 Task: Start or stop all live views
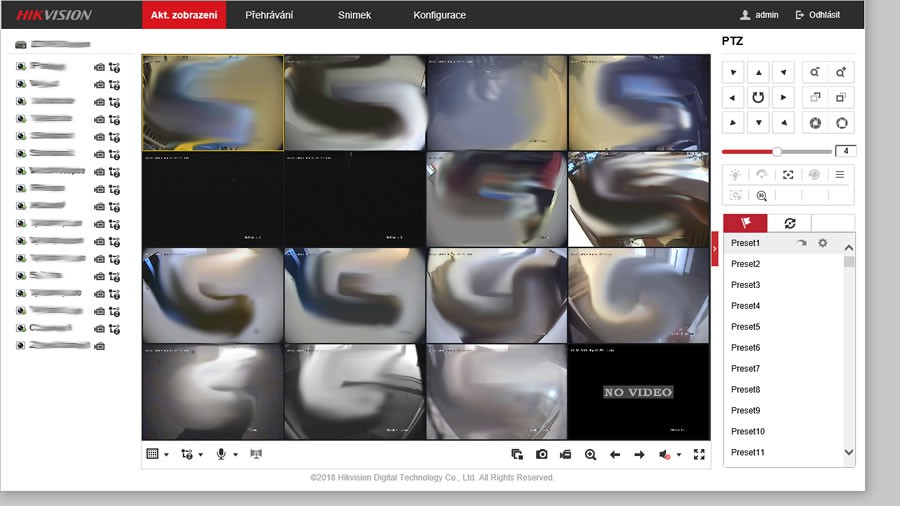coord(517,454)
